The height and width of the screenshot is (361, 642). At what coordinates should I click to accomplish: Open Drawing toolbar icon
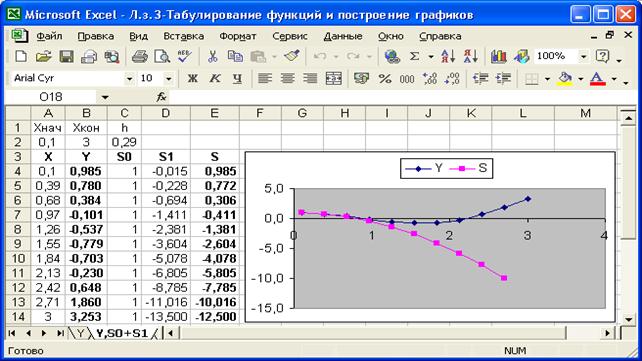click(x=521, y=56)
